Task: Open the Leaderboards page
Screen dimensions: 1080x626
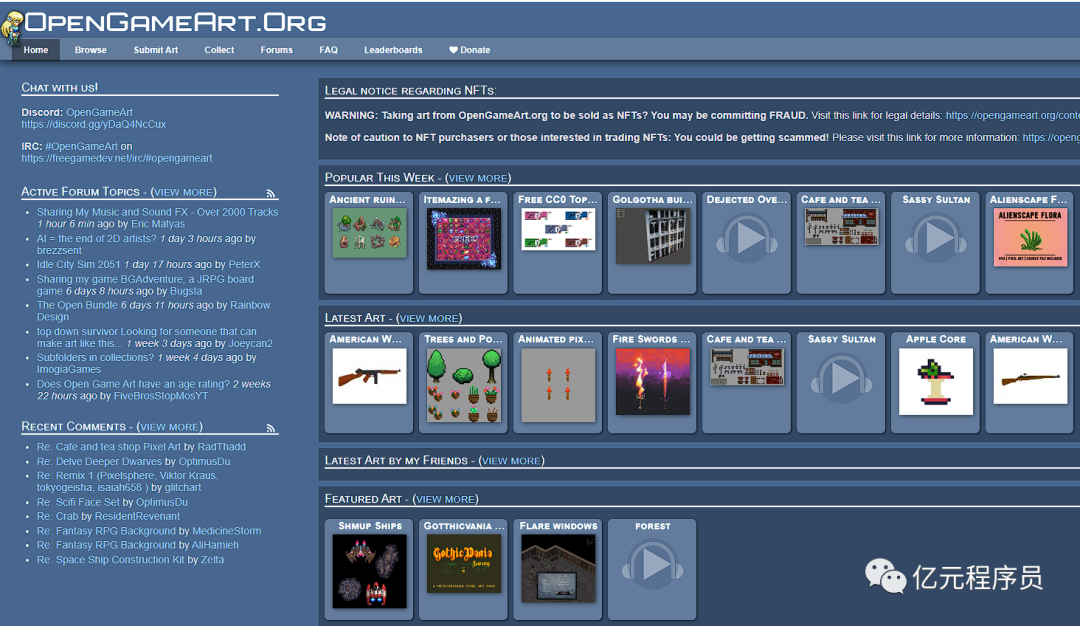Action: pos(393,50)
